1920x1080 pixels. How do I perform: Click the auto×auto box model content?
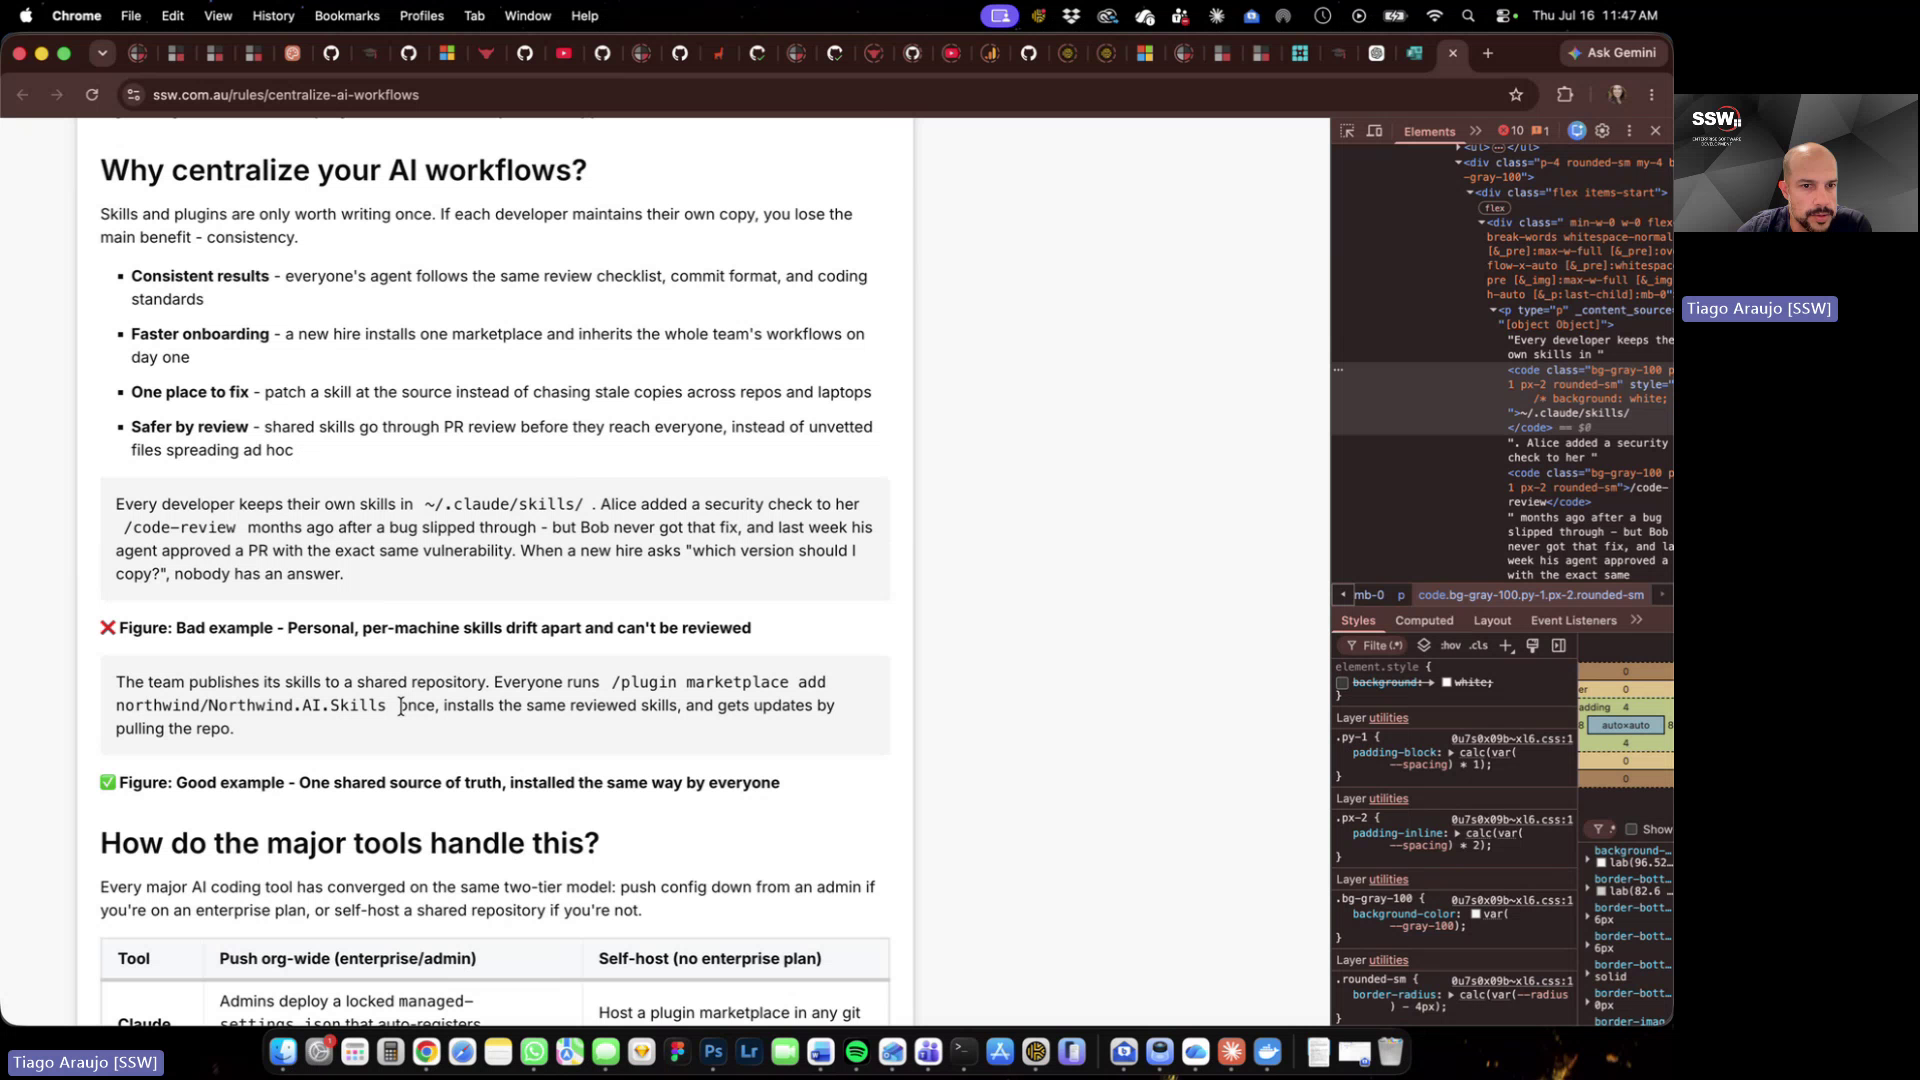pyautogui.click(x=1625, y=725)
